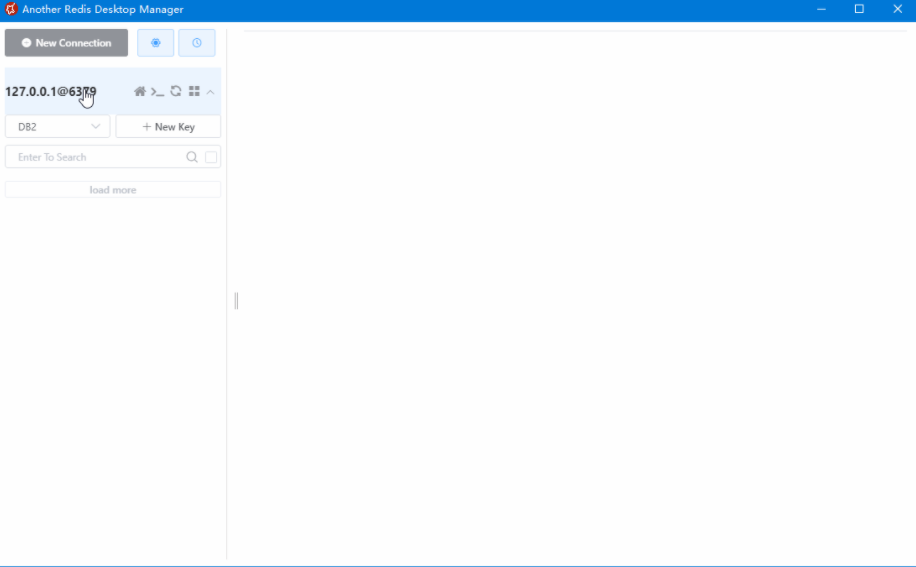
Task: Select the 127.0.0.1@6379 connection name
Action: tap(51, 92)
